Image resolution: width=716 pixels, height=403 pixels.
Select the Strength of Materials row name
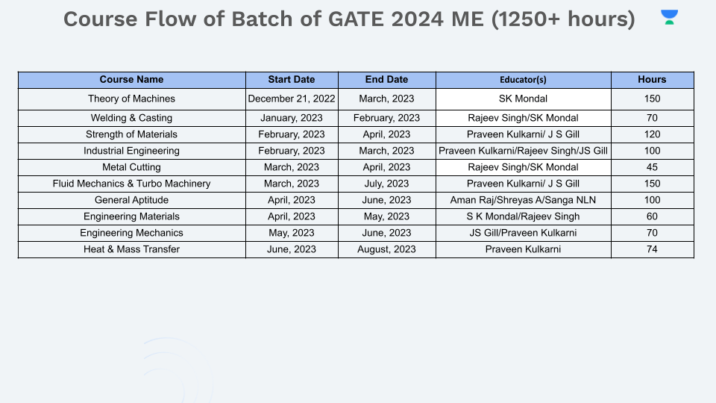point(131,134)
